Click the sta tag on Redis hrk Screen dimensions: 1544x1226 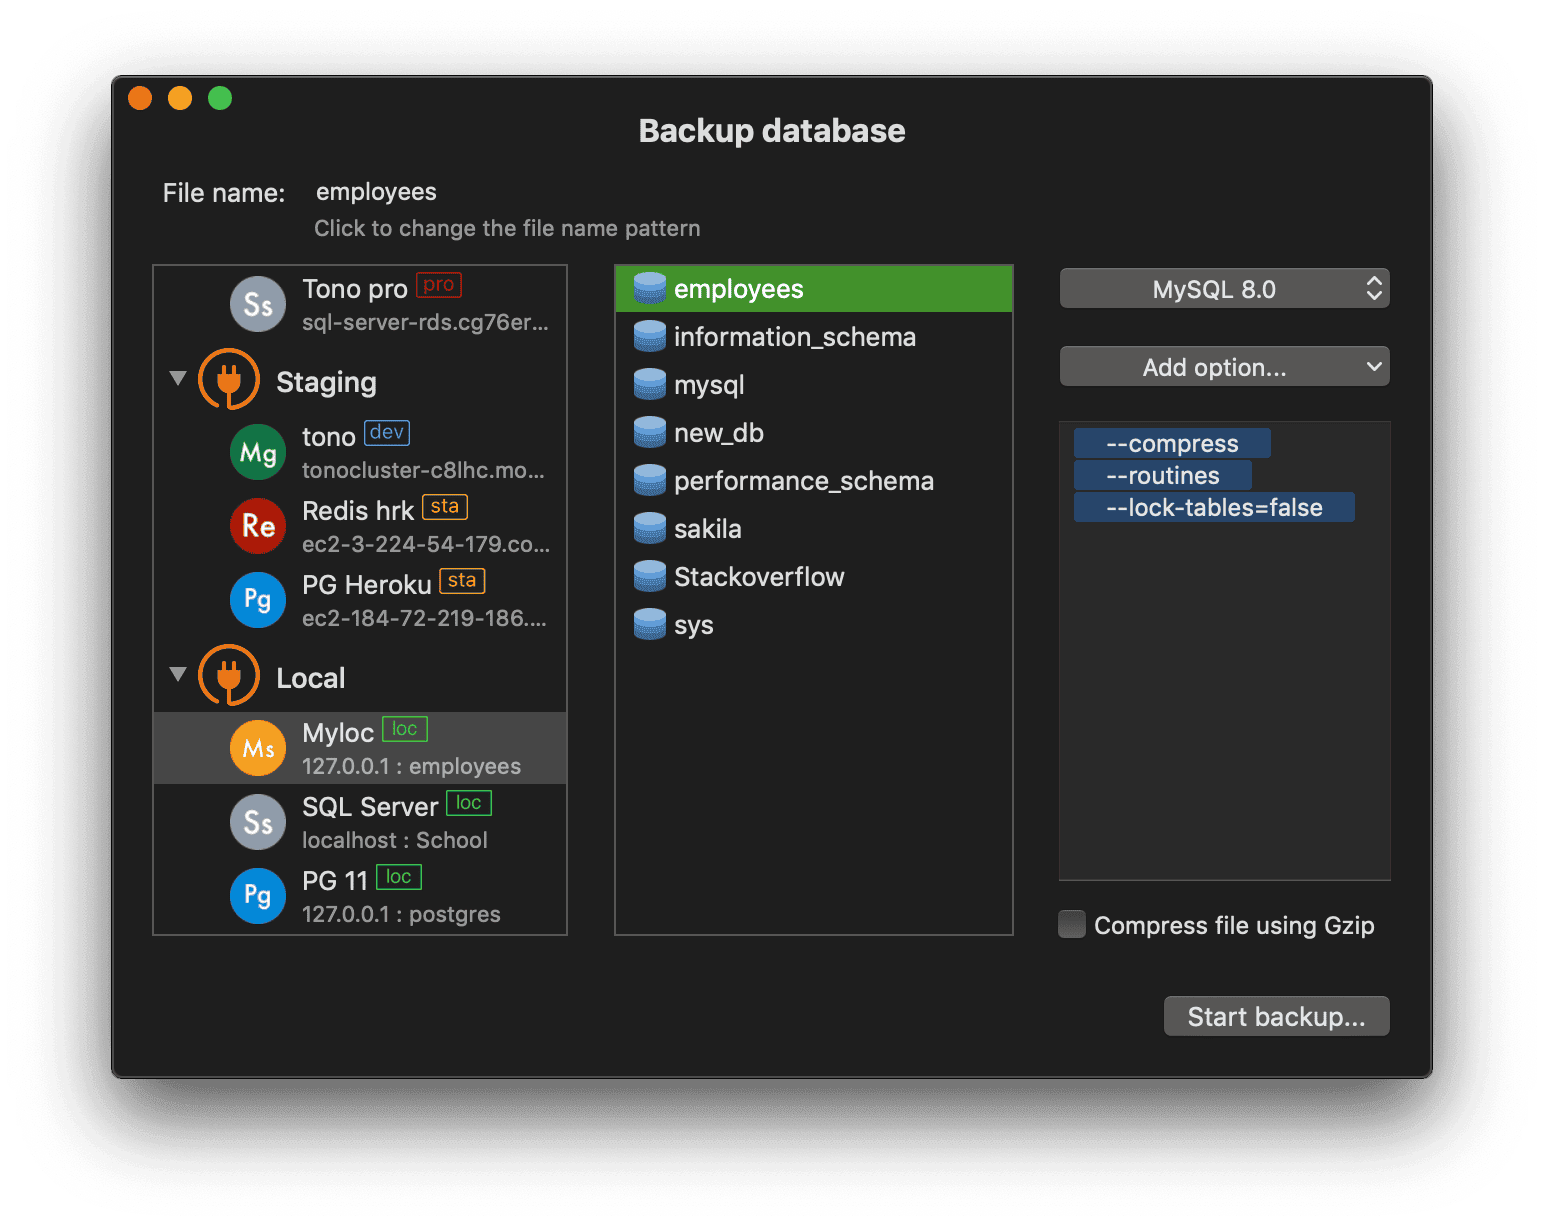click(445, 507)
